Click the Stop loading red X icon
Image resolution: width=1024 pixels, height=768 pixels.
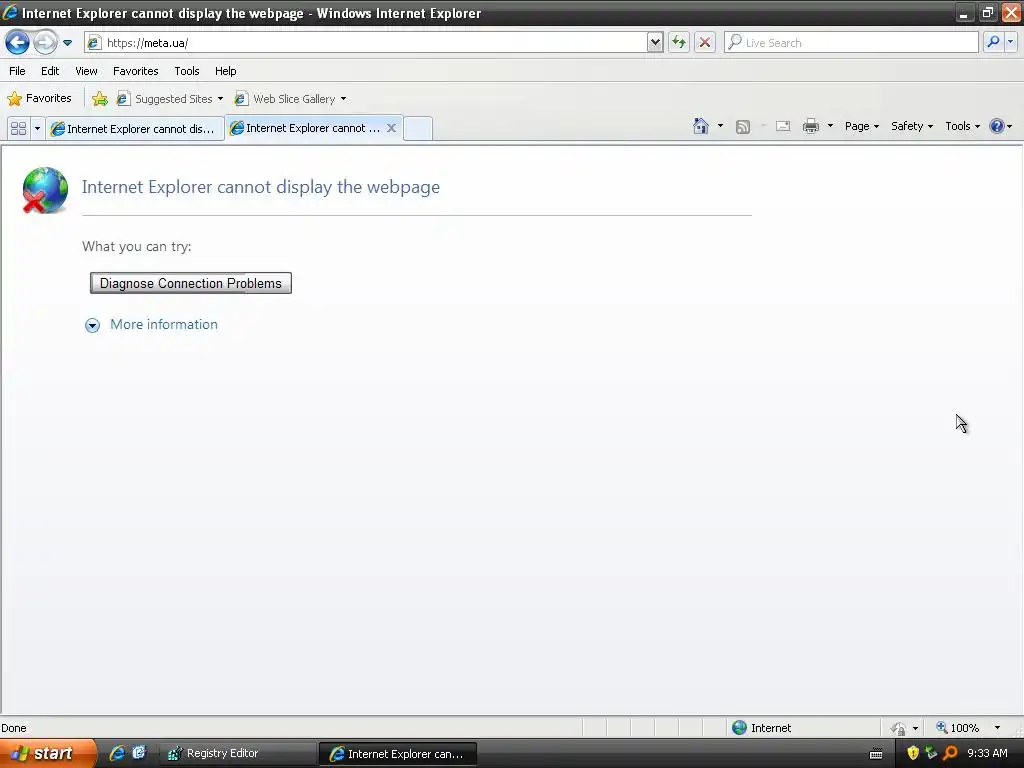click(705, 43)
